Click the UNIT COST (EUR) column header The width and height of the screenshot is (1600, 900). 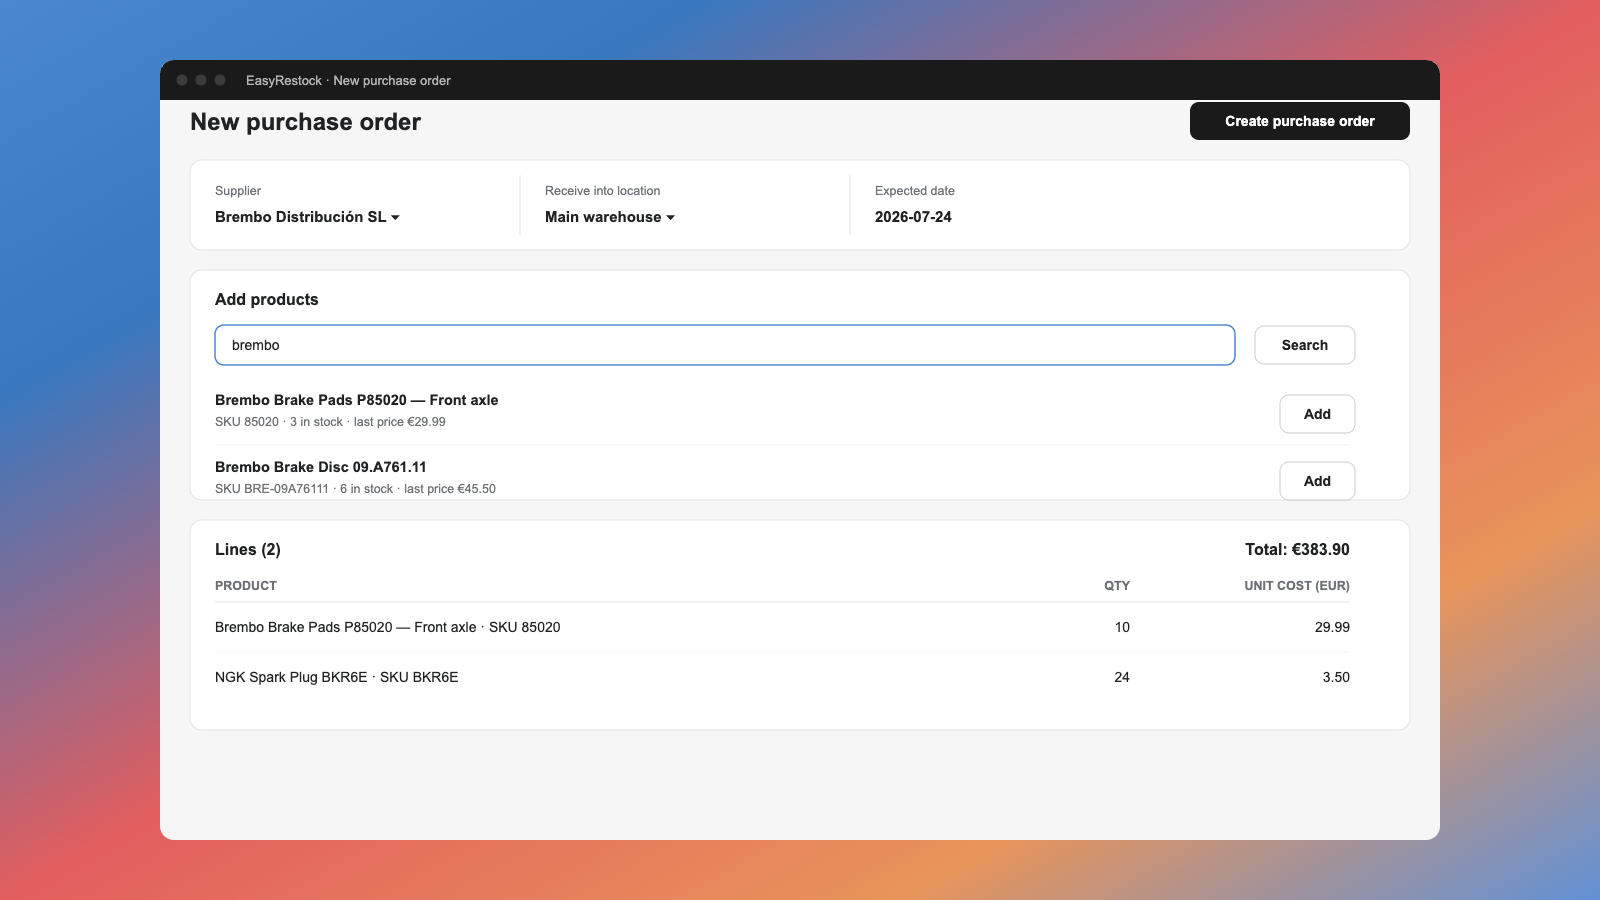coord(1297,586)
